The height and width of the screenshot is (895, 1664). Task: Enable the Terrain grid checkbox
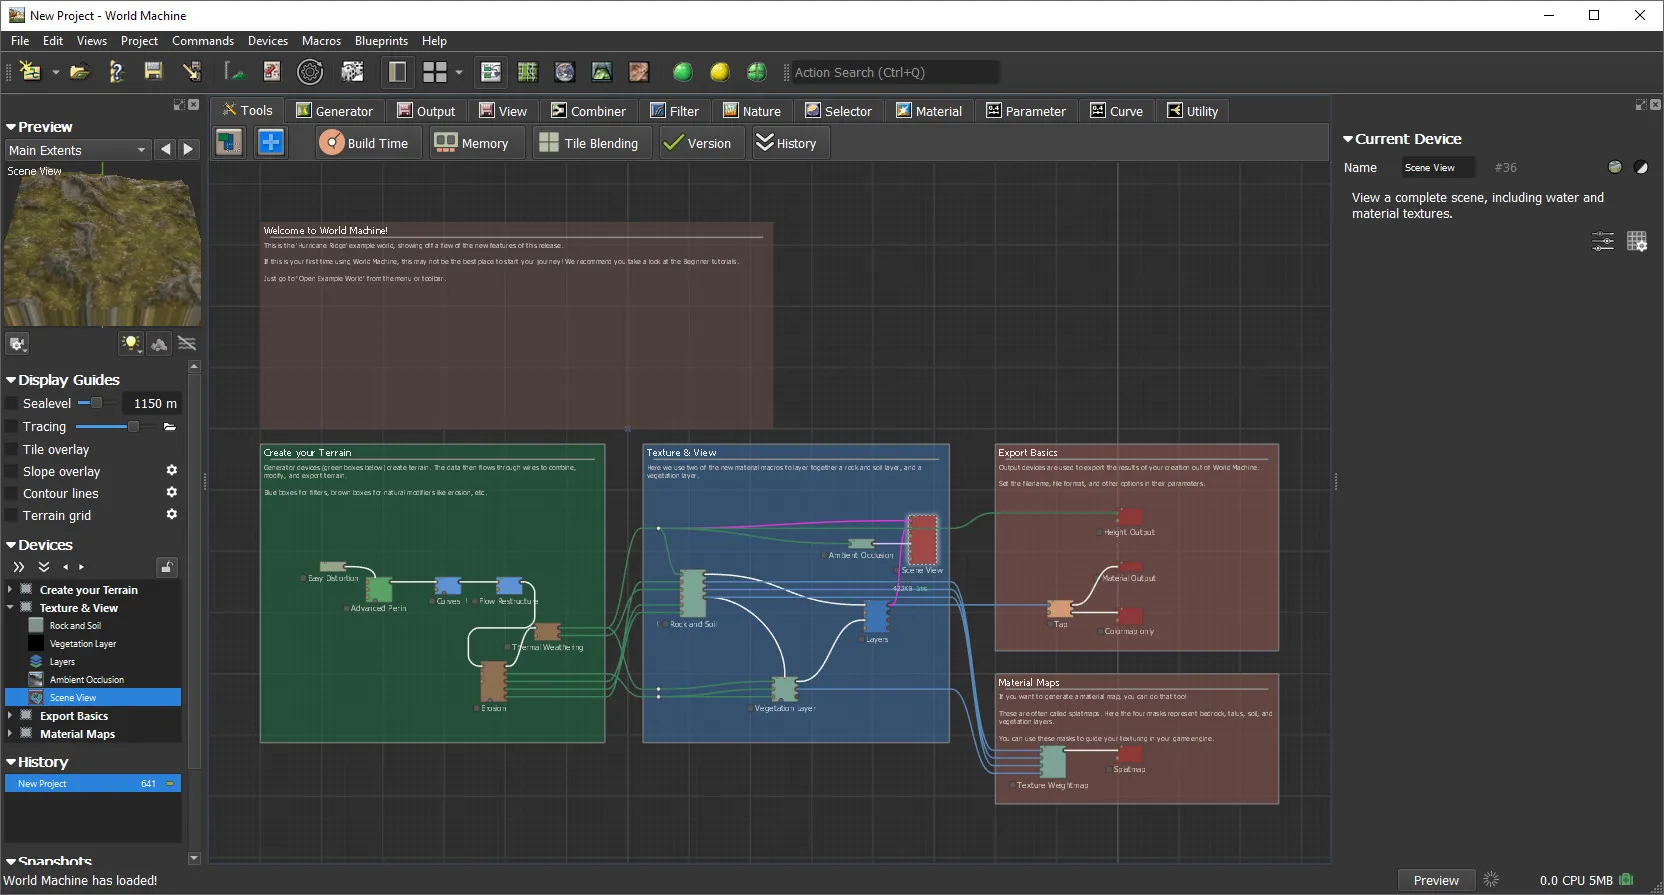tap(12, 516)
